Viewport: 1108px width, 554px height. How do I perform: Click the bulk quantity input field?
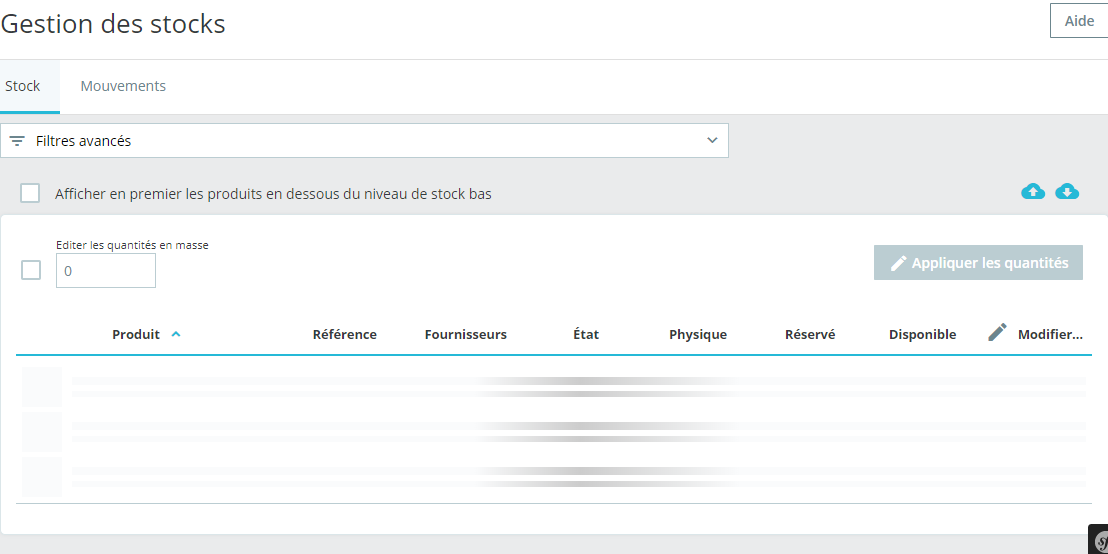point(106,271)
